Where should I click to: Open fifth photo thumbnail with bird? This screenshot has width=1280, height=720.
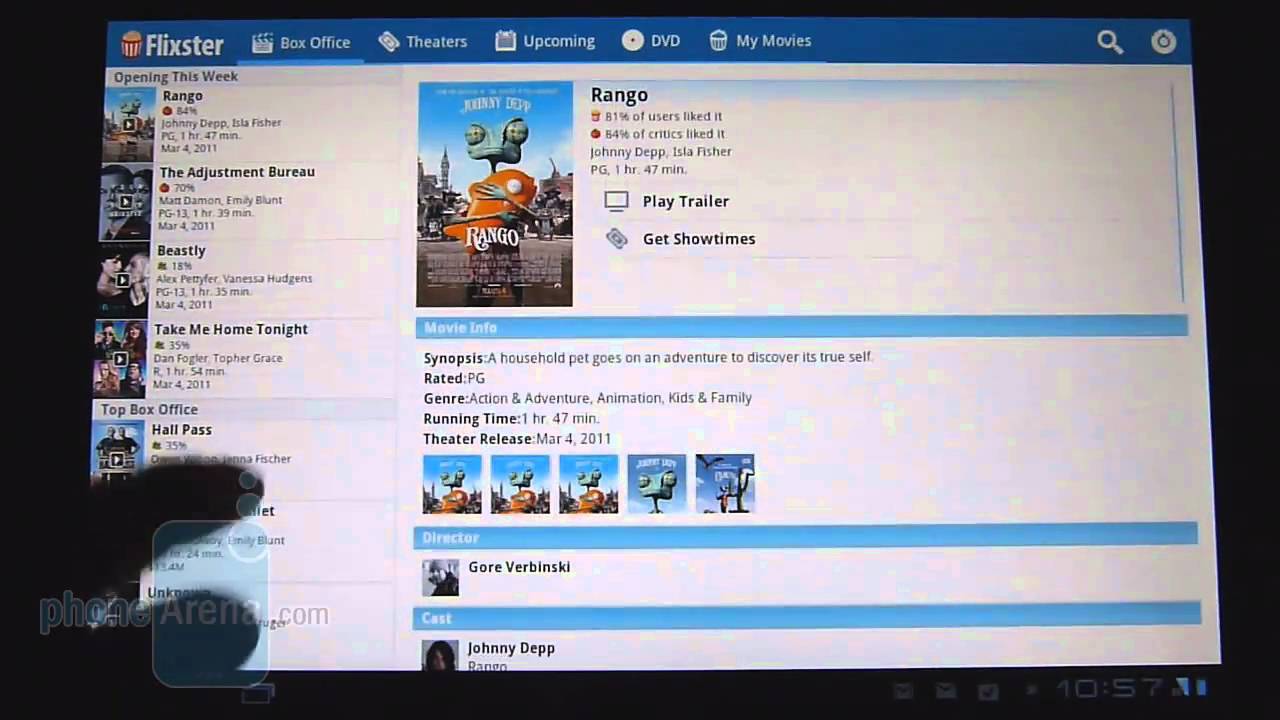click(x=725, y=484)
